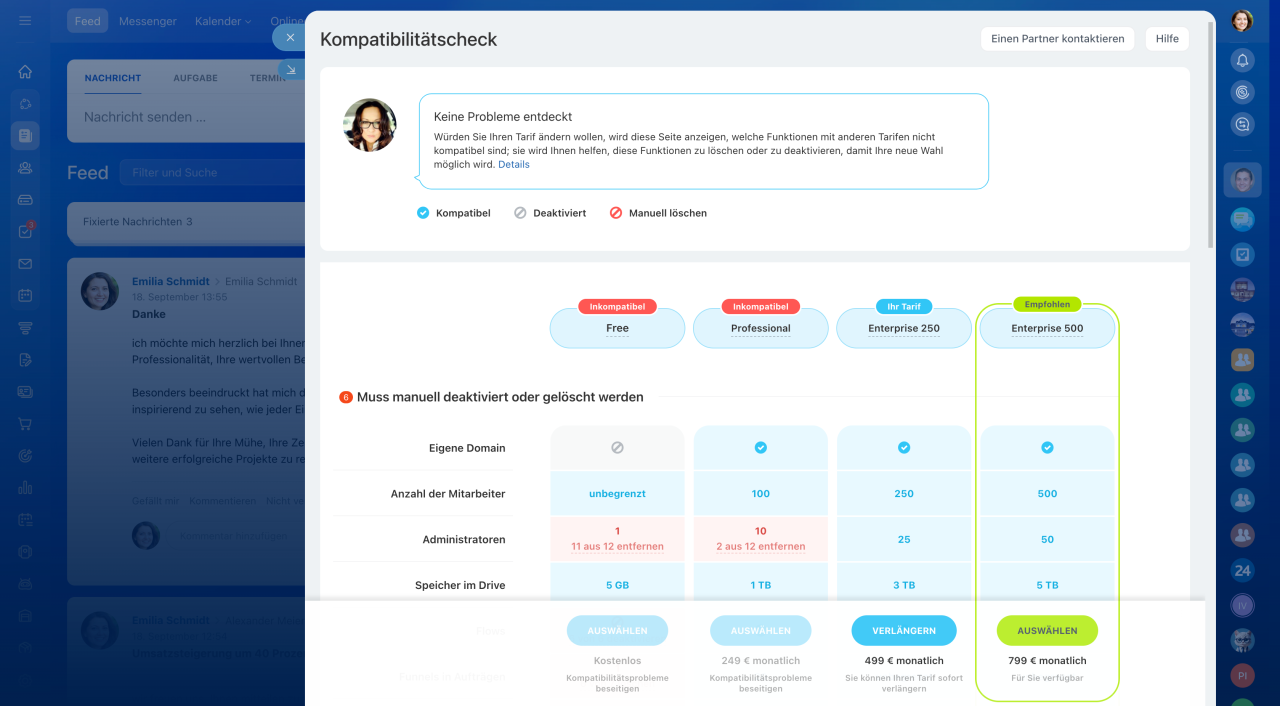Image resolution: width=1280 pixels, height=706 pixels.
Task: Select the Enterprise 500 plan pill
Action: (1047, 328)
